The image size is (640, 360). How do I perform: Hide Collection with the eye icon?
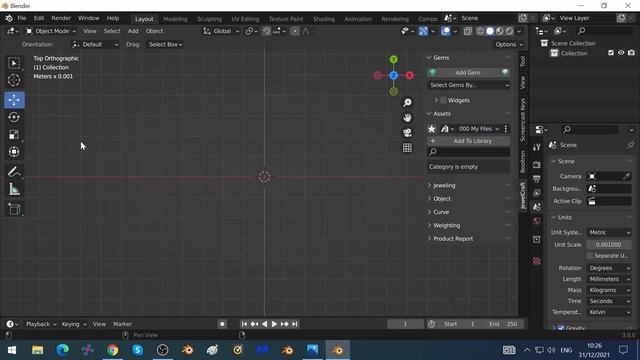click(x=621, y=53)
